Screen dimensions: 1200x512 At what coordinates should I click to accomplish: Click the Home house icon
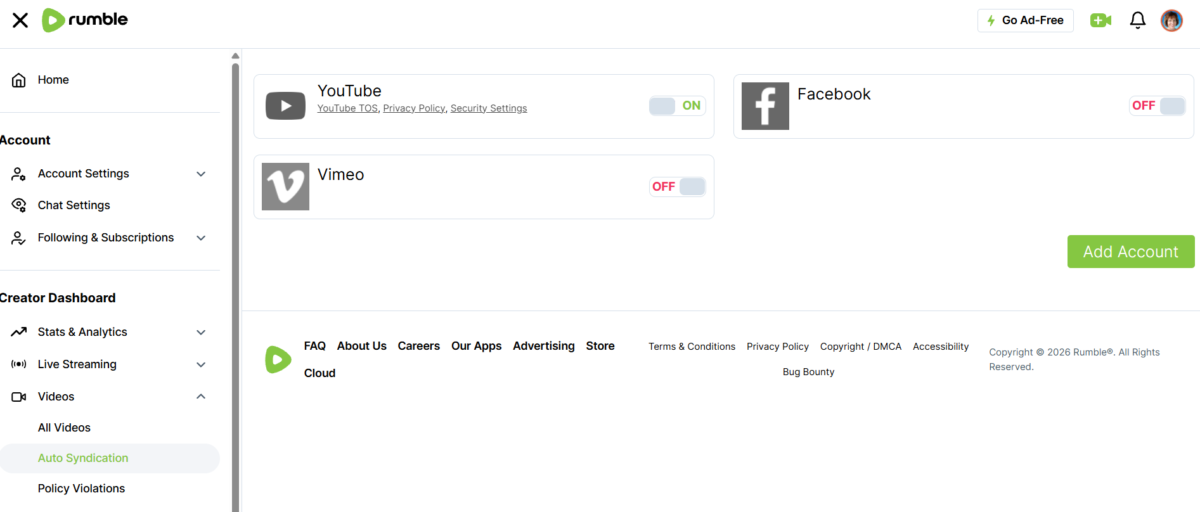[x=19, y=80]
